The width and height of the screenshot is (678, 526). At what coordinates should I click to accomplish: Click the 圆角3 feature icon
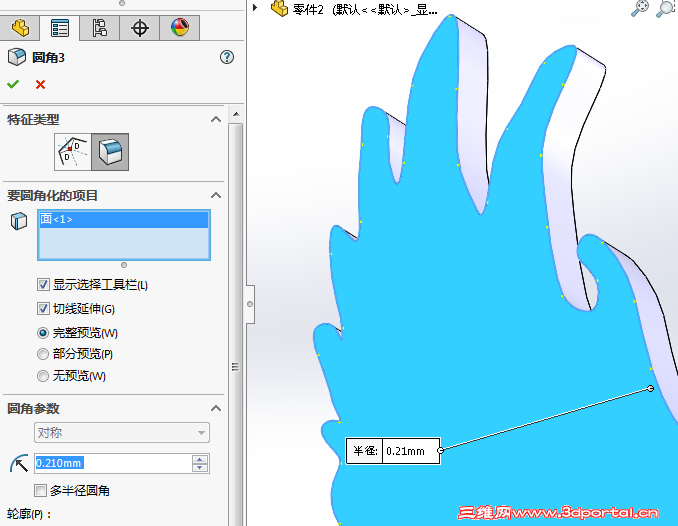(x=17, y=57)
